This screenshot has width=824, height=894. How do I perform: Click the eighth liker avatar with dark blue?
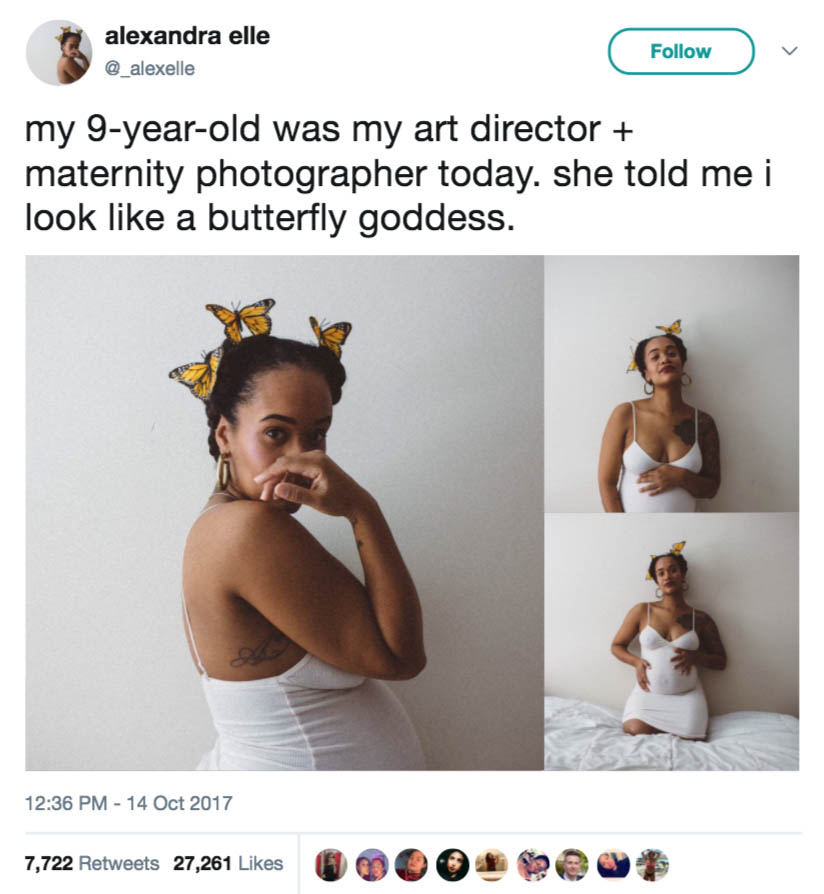[x=612, y=864]
